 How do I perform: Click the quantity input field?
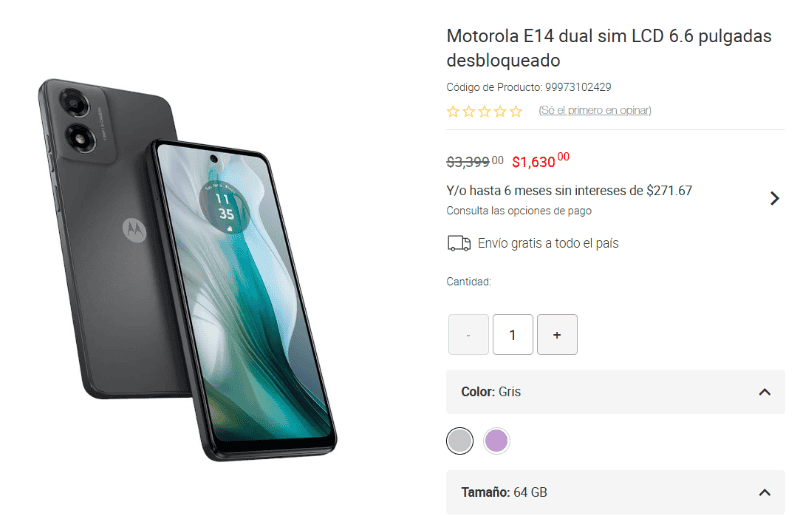point(513,334)
